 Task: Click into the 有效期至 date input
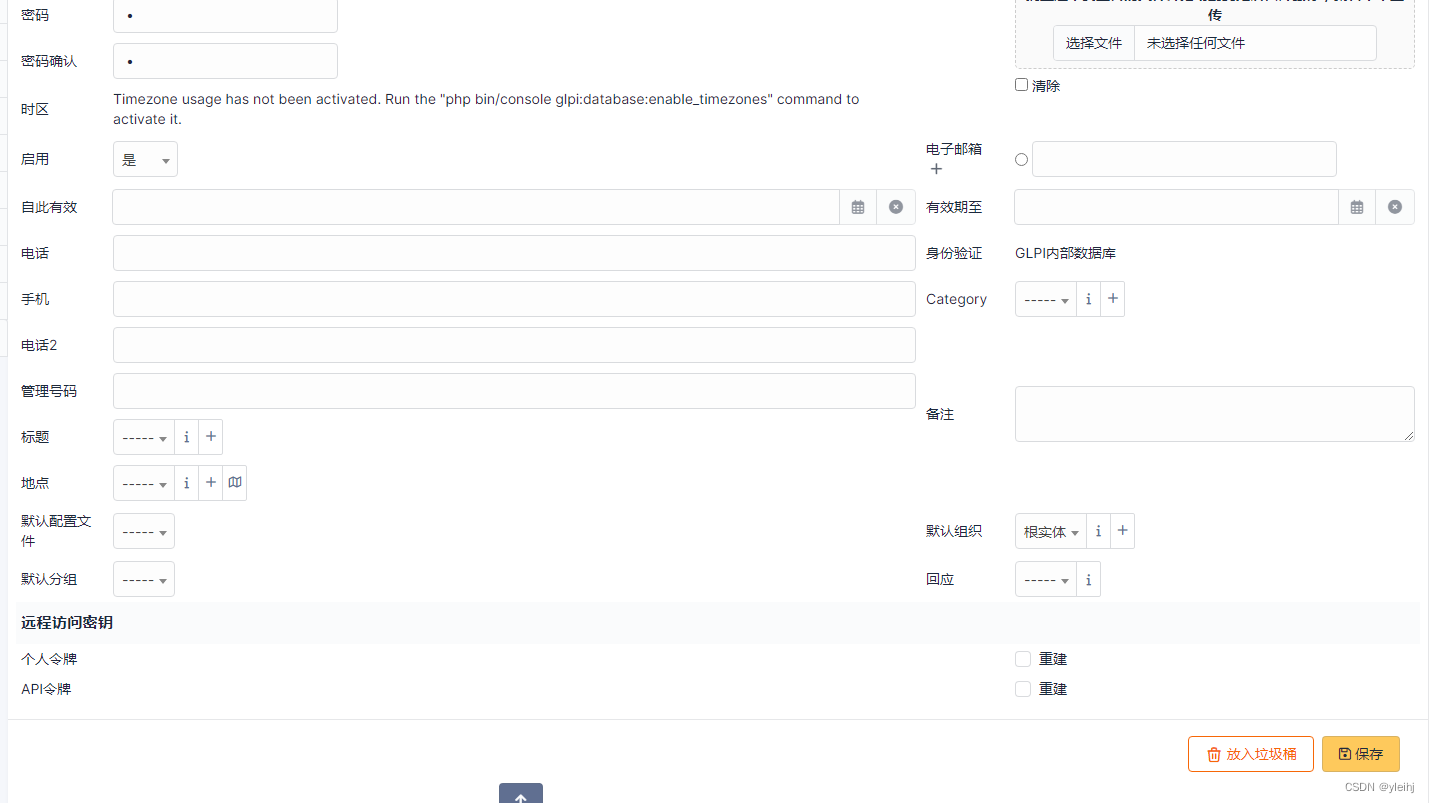tap(1176, 207)
